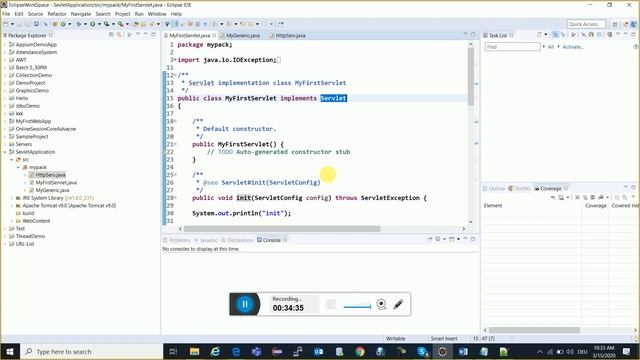Expand the MyFirstWebApp project
This screenshot has height=360, width=640.
pos(5,121)
